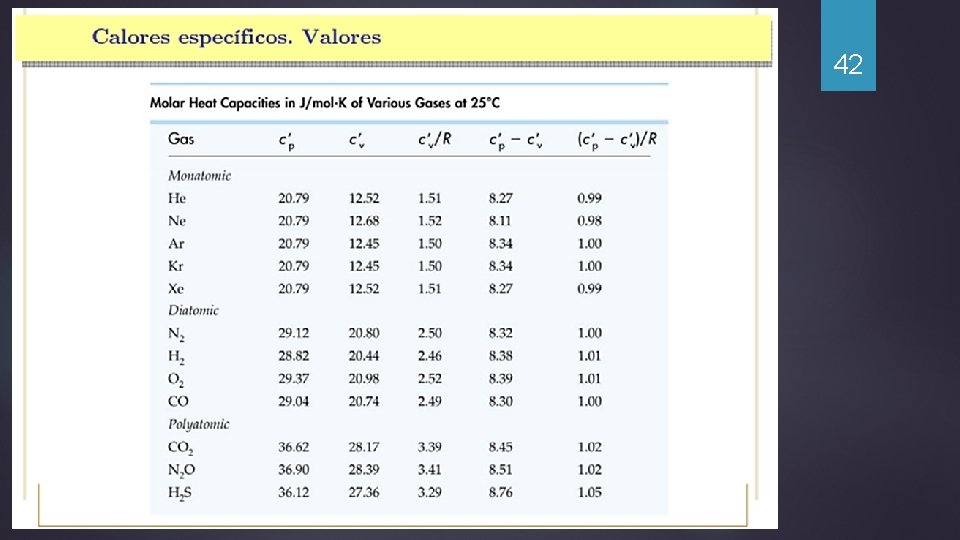Click value 8.51 in the N2O row
This screenshot has height=540, width=960.
(x=500, y=470)
